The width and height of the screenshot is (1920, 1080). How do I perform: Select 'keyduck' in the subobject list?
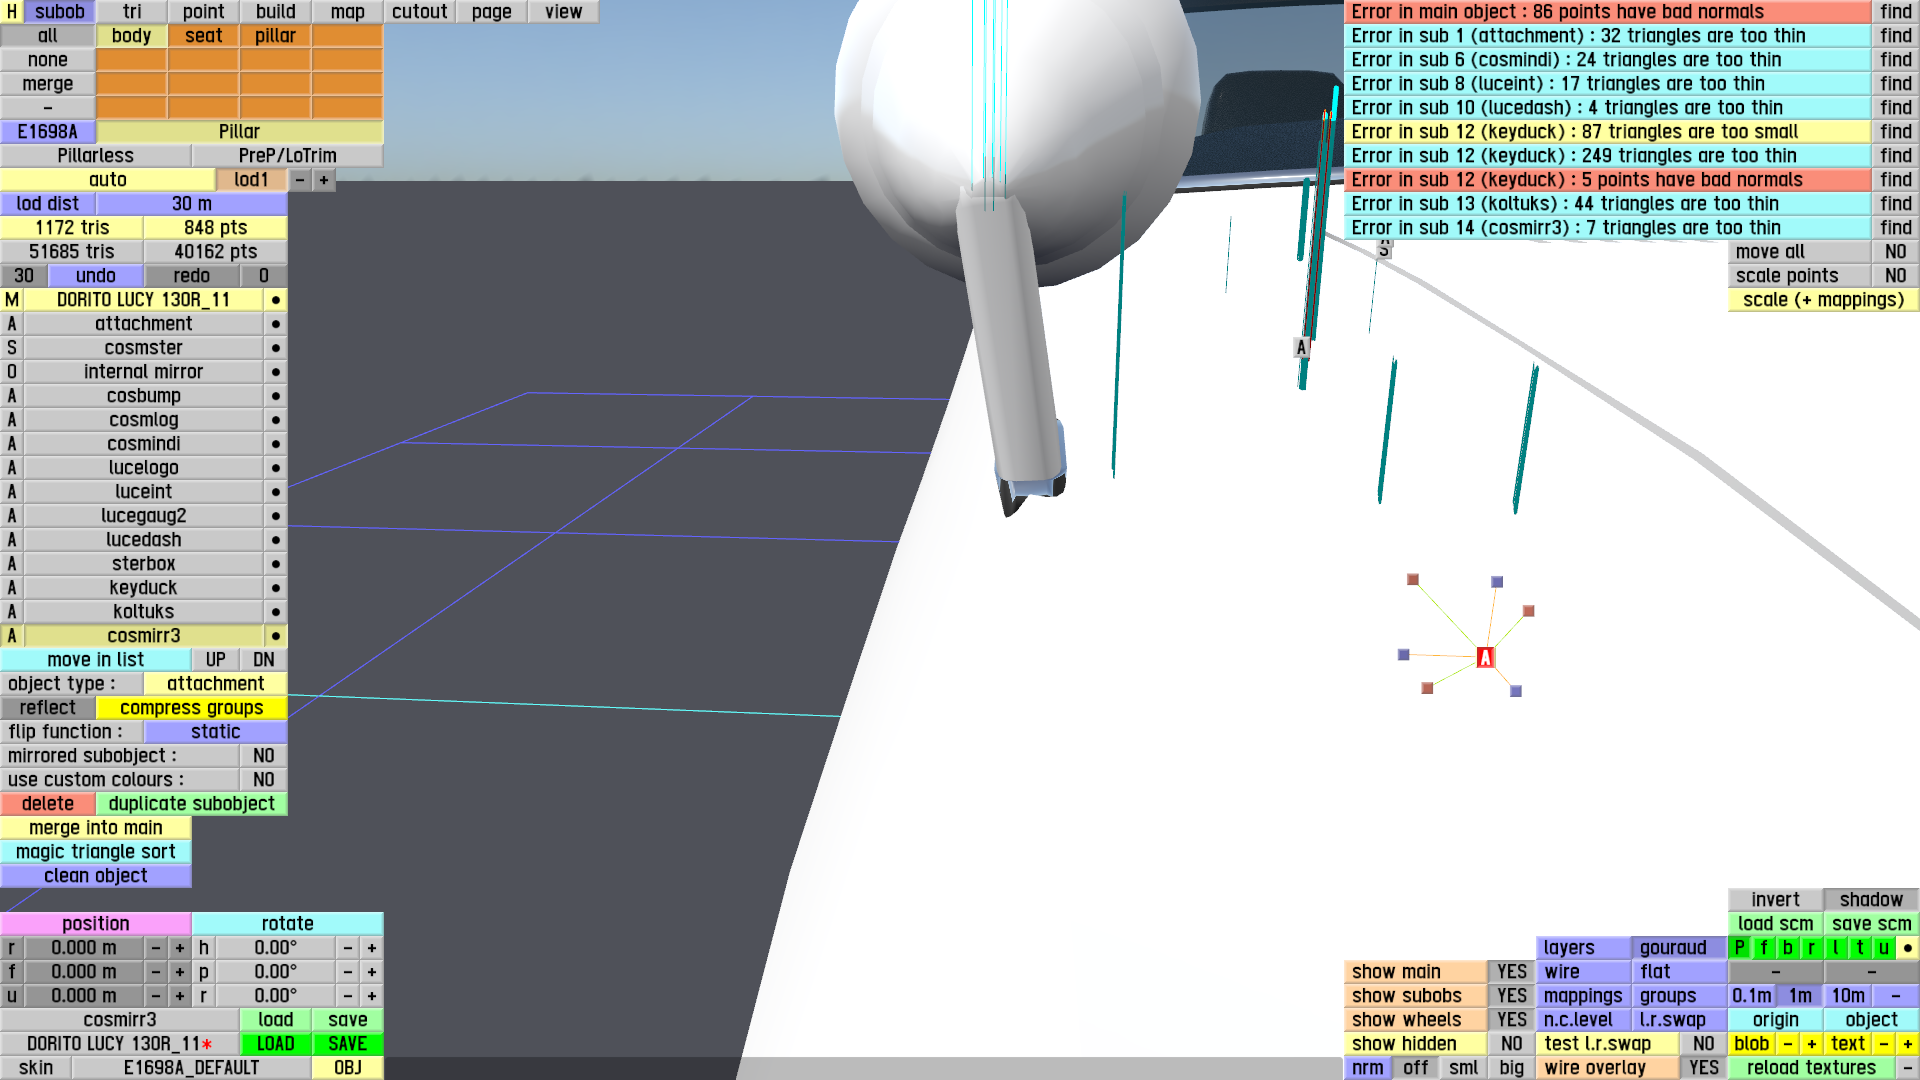click(x=143, y=588)
